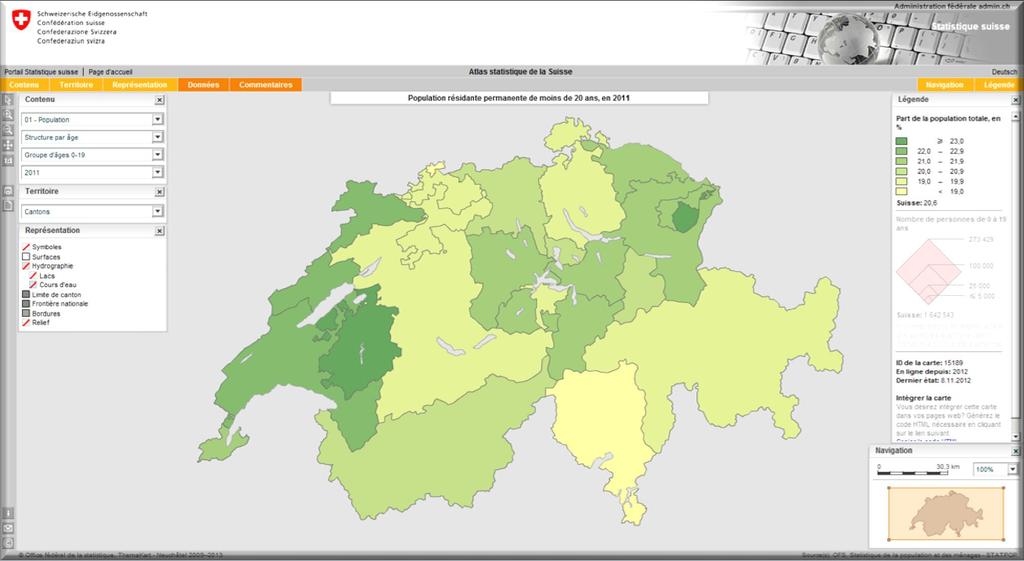1024x561 pixels.
Task: Open the info icon in bottom sidebar
Action: coord(8,513)
